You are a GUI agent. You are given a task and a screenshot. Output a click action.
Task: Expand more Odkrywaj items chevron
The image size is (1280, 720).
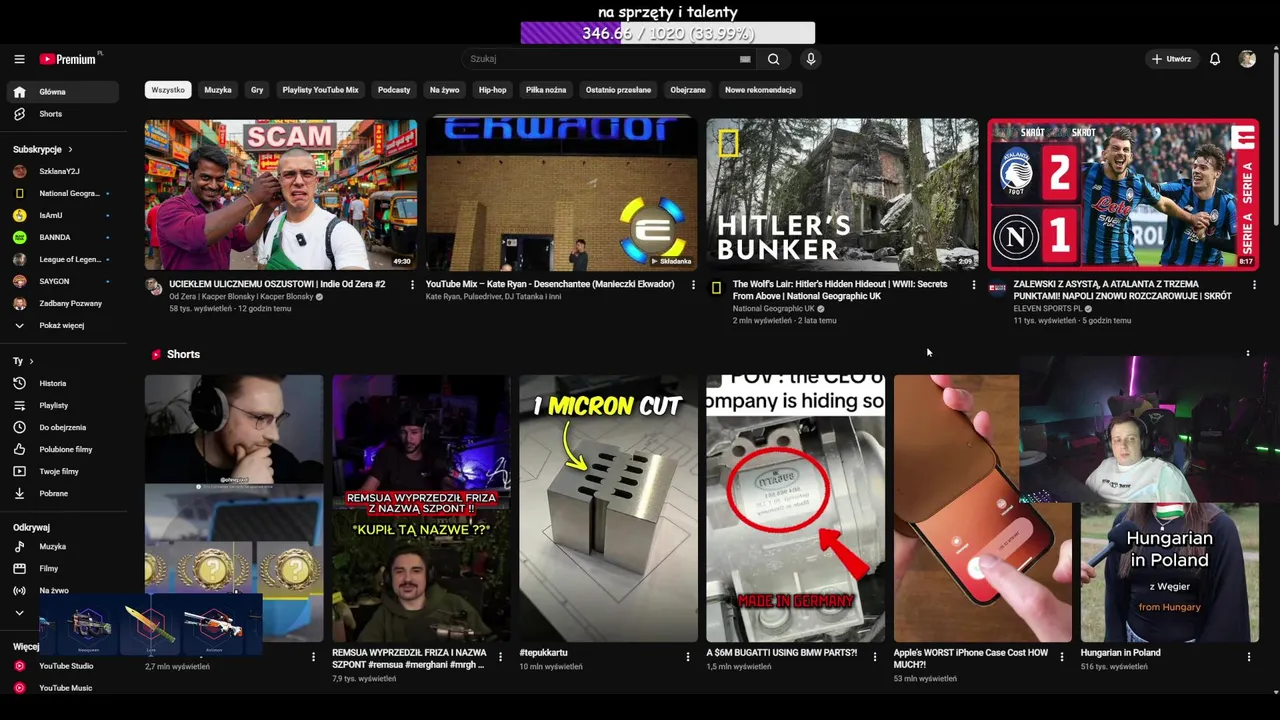(x=19, y=612)
